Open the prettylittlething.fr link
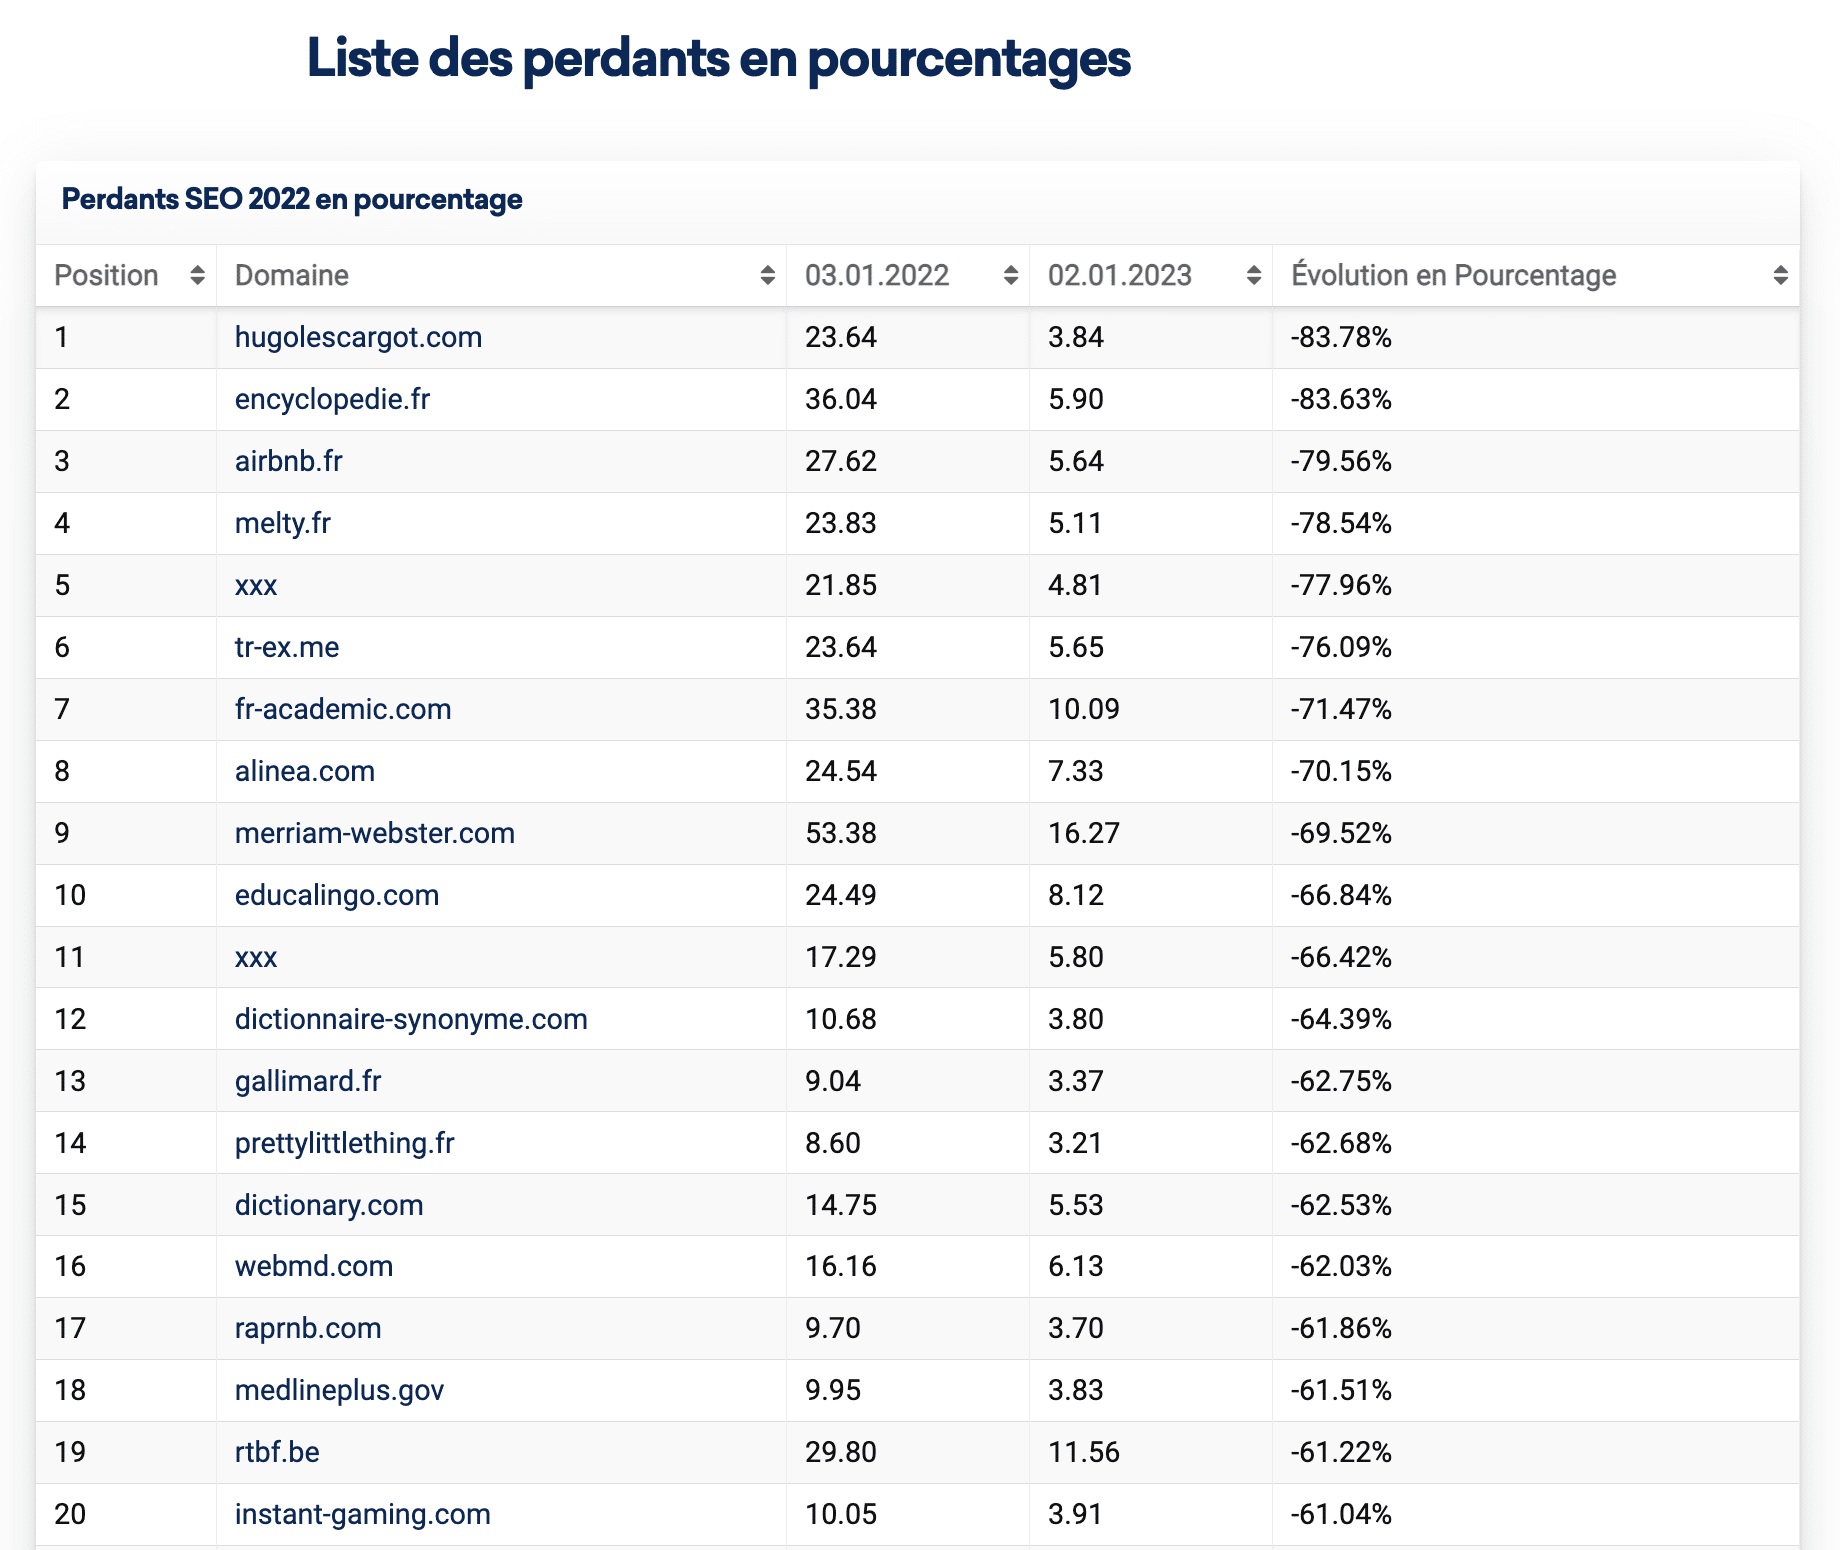Image resolution: width=1840 pixels, height=1550 pixels. (344, 1143)
